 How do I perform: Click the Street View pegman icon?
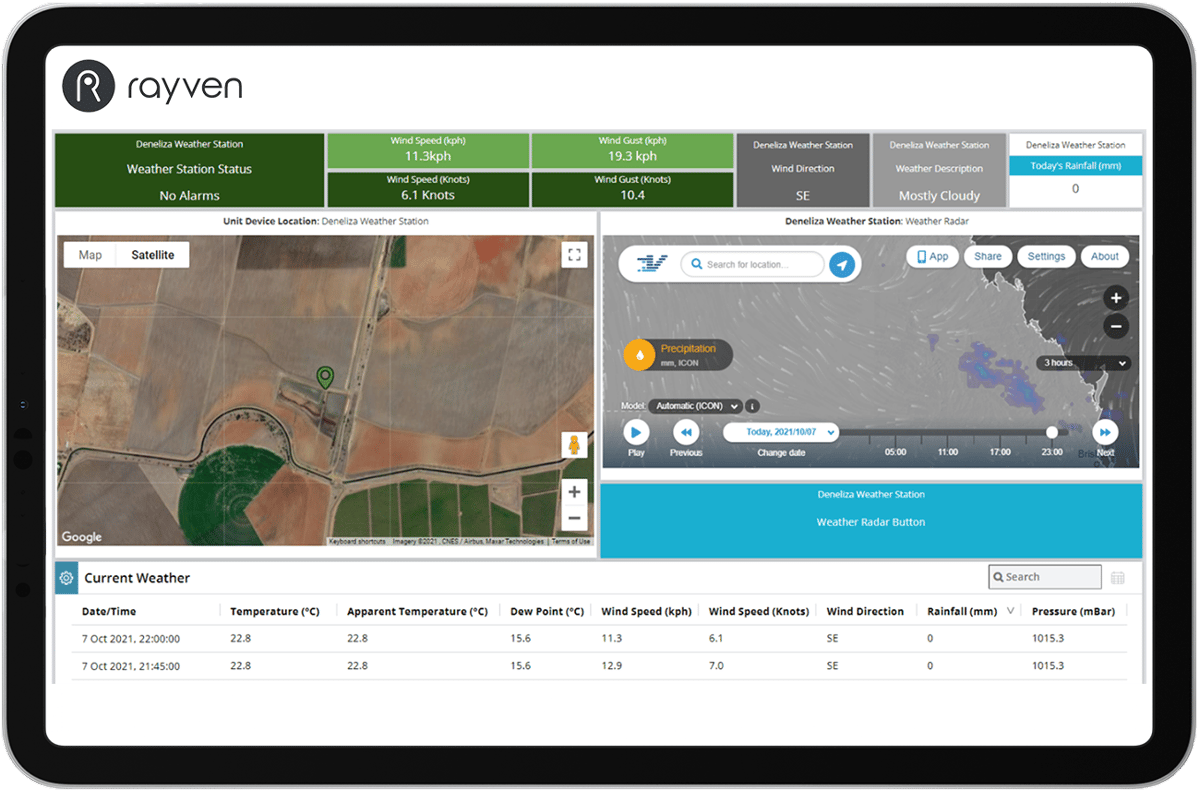(x=574, y=445)
